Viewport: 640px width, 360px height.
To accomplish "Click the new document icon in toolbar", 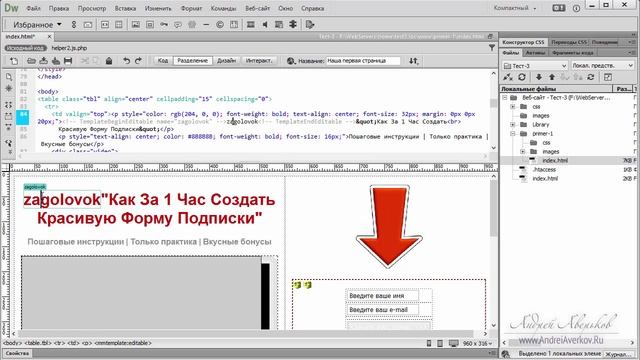I will [14, 61].
